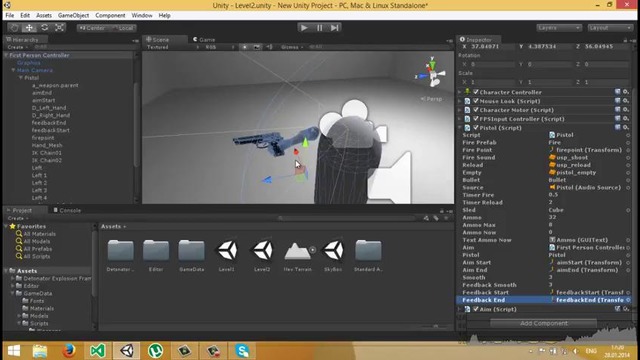Select feedbackEnd object in Hierarchy
The width and height of the screenshot is (640, 360).
[x=49, y=122]
